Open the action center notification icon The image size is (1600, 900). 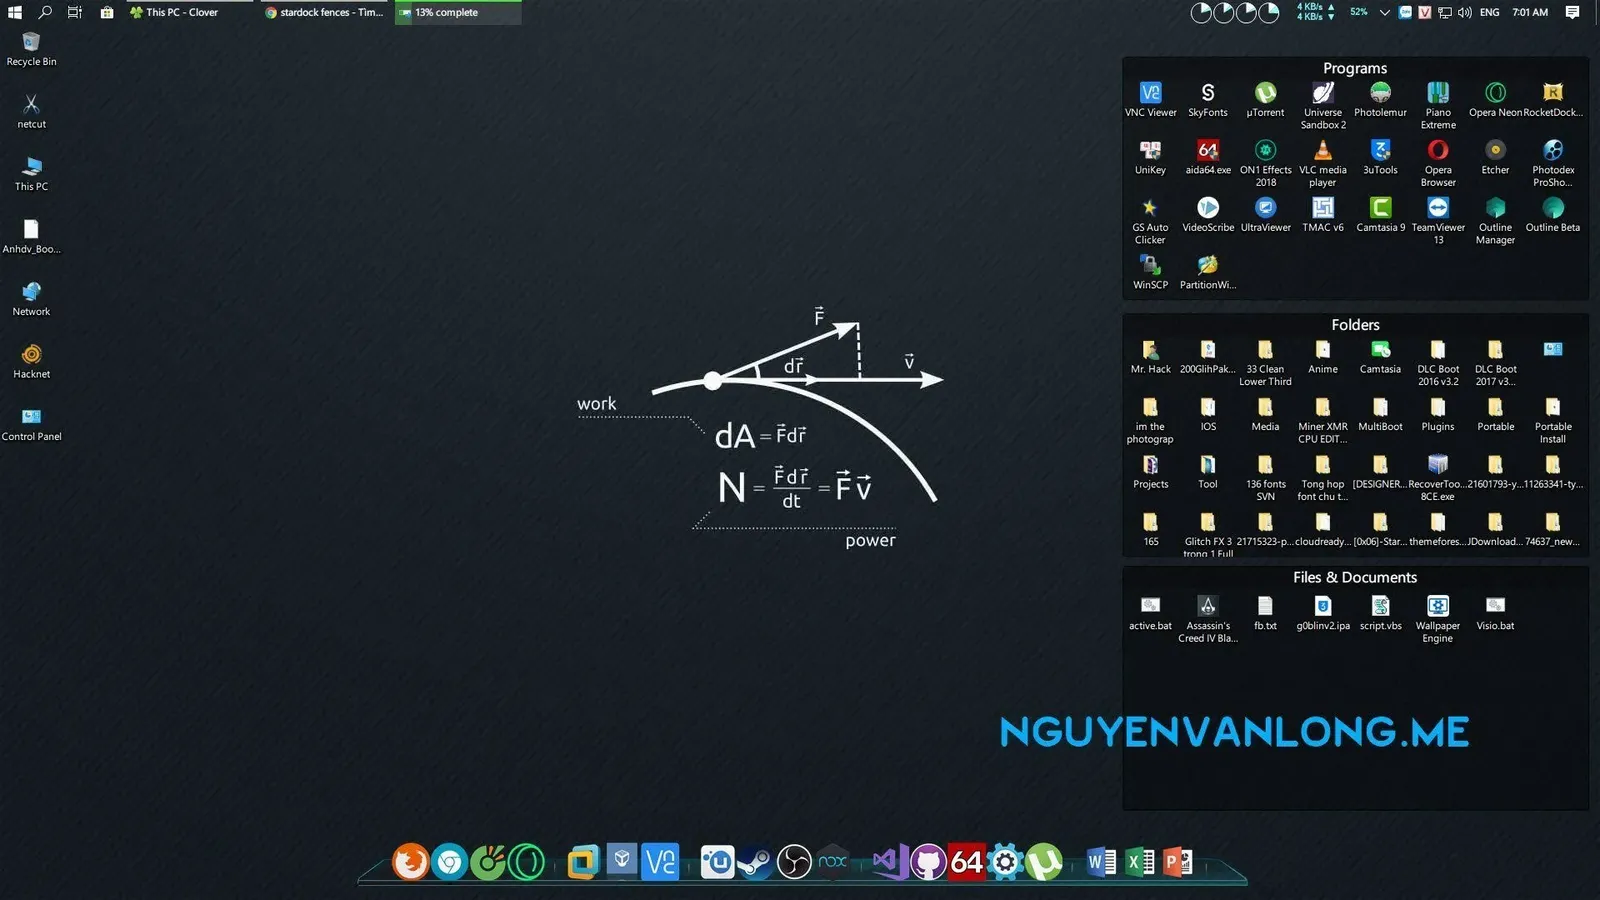1572,13
